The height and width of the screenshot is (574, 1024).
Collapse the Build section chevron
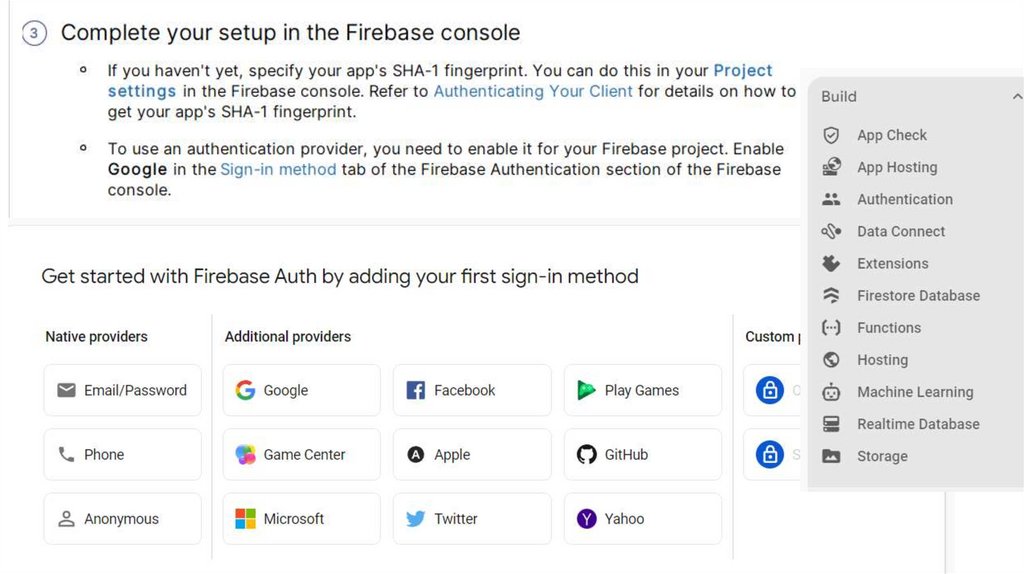pos(1016,97)
